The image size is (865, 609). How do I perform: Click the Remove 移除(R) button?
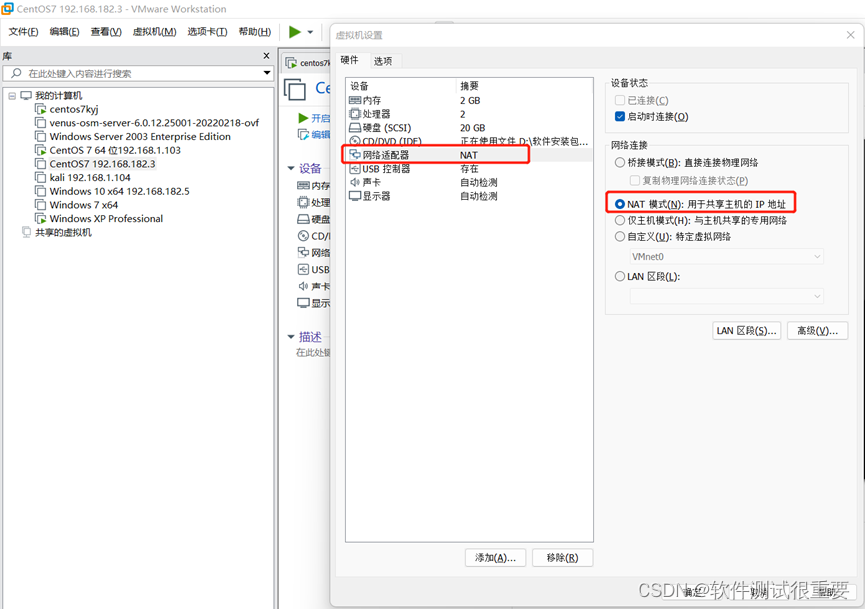[x=563, y=558]
